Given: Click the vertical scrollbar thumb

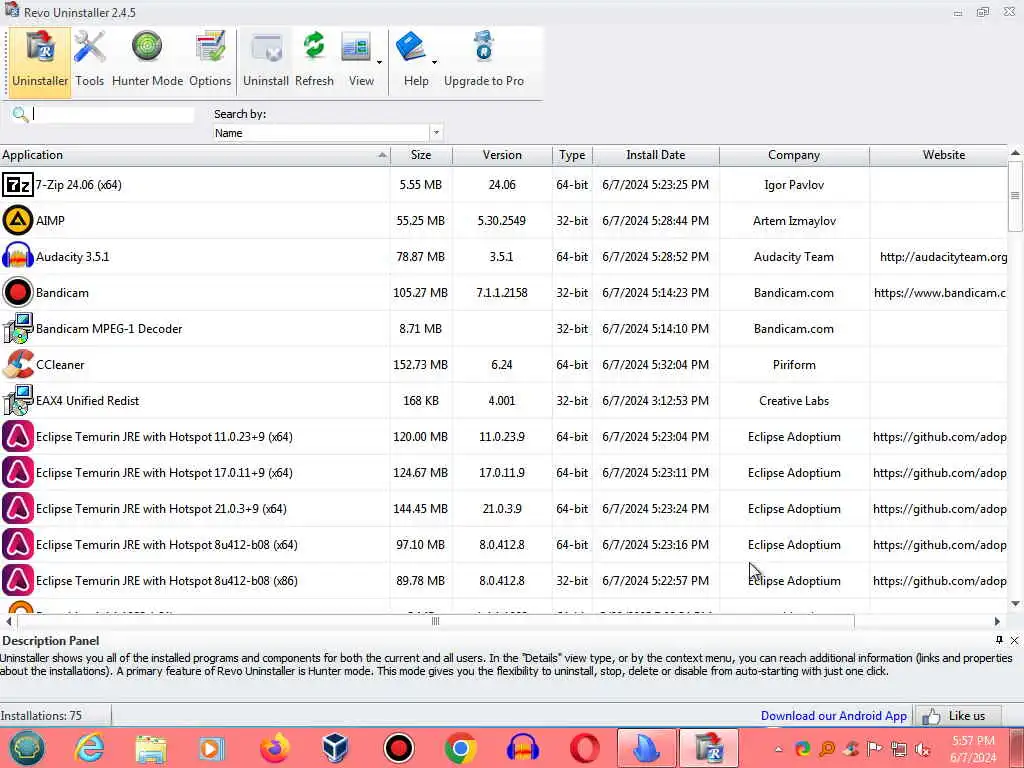Looking at the screenshot, I should point(1015,196).
